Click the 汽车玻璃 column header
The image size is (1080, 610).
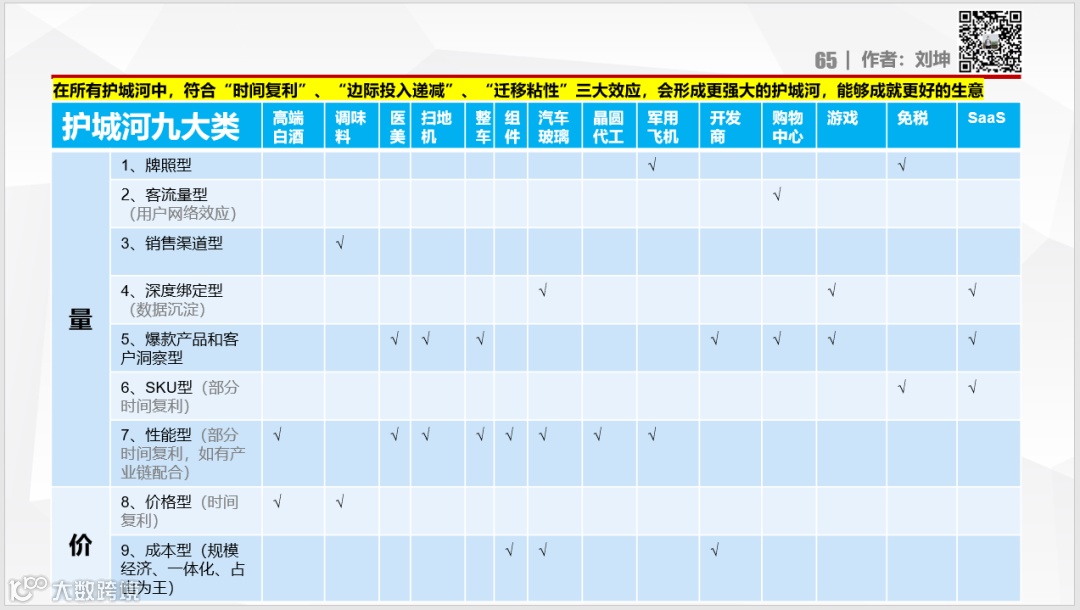(554, 127)
